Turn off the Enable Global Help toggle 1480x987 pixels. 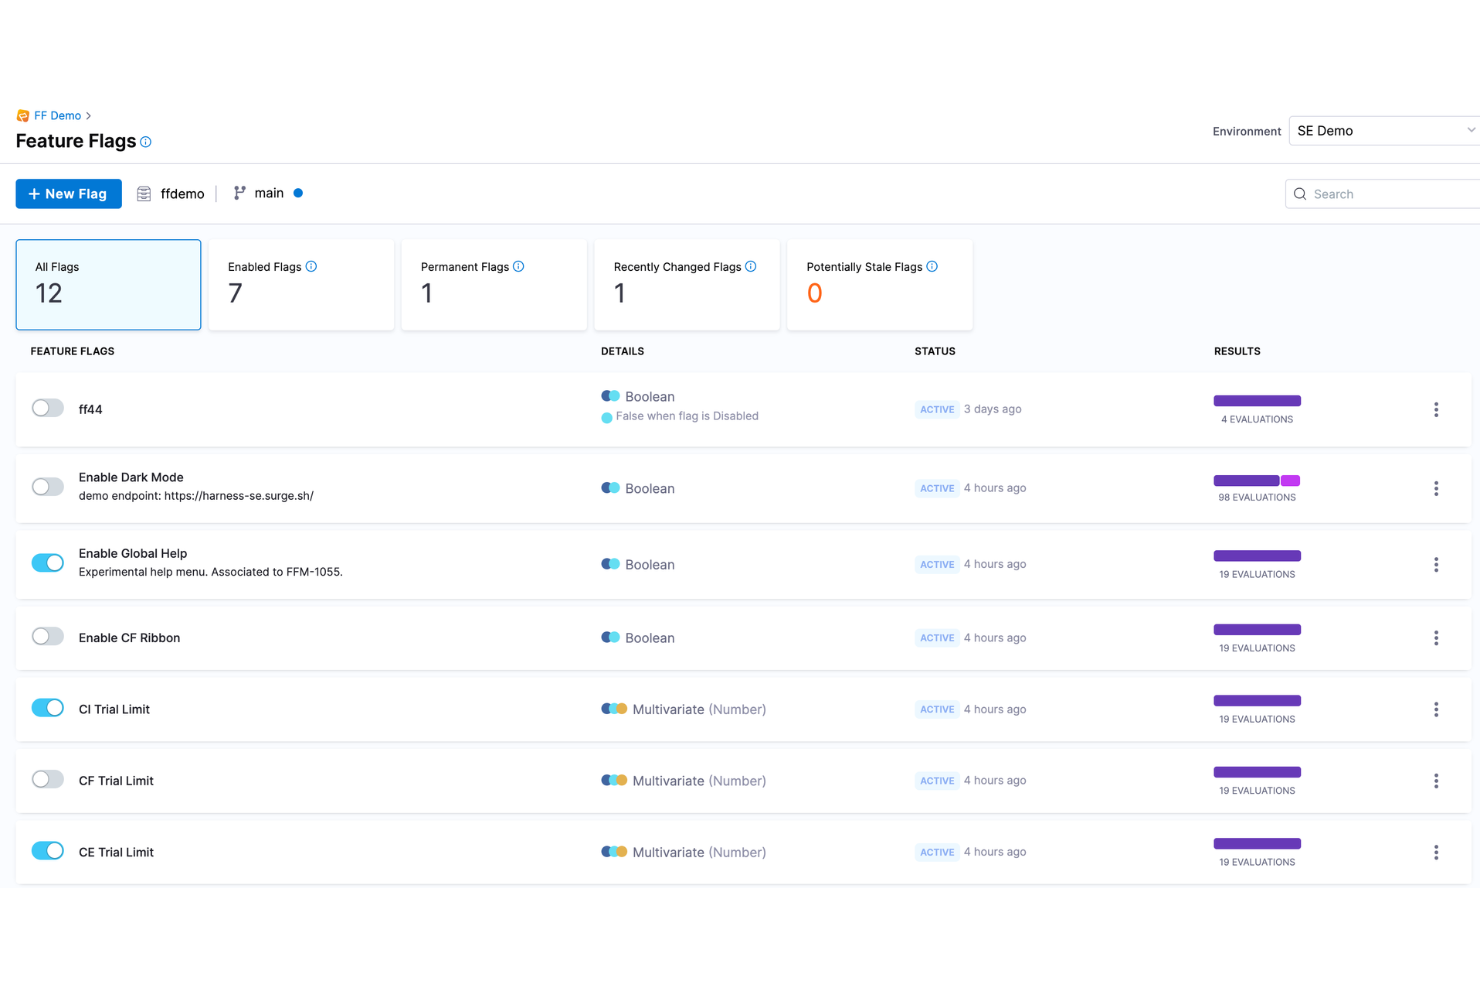pos(47,563)
